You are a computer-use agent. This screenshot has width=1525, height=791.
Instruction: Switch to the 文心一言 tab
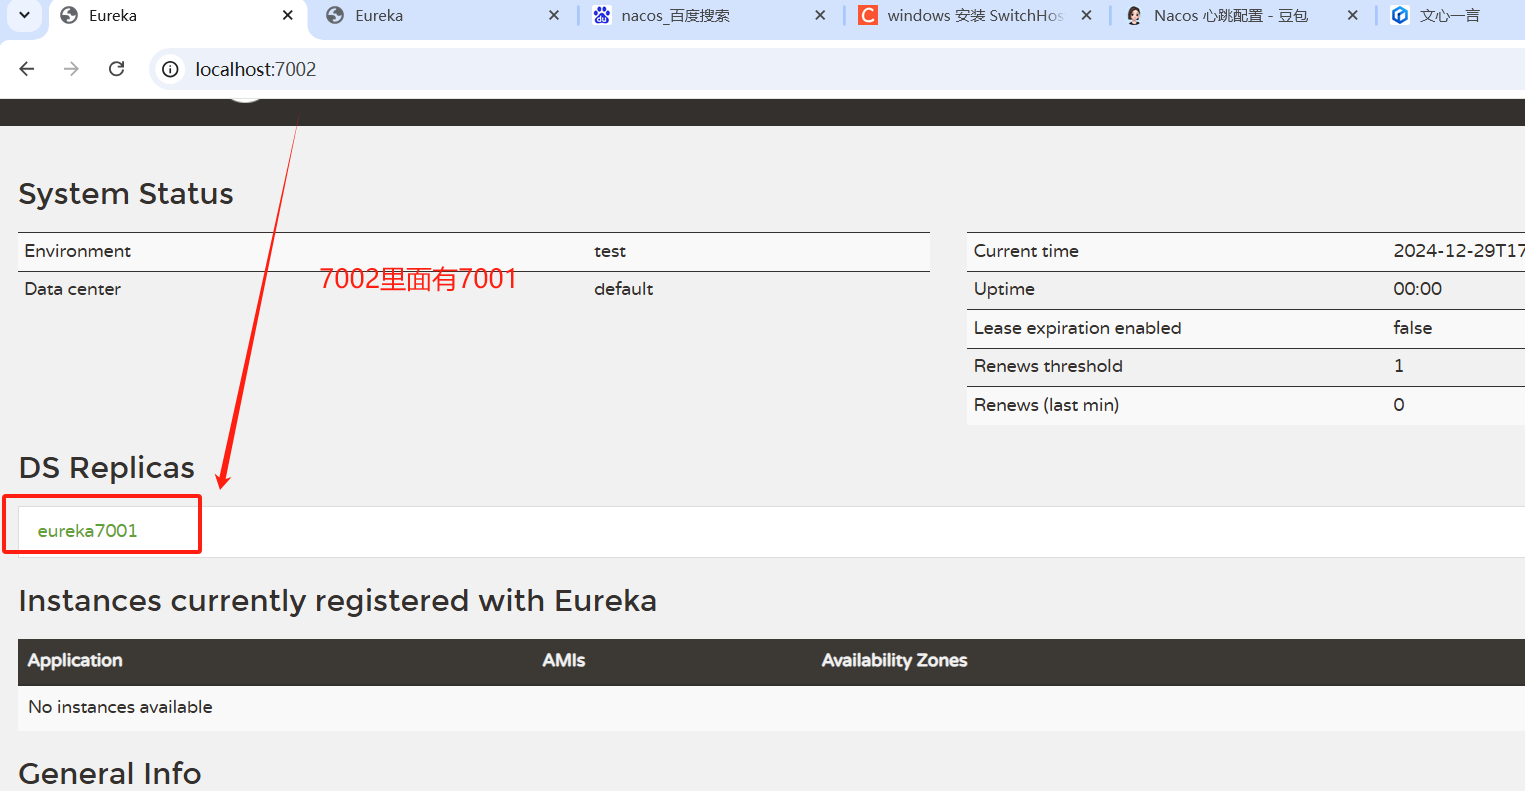click(1452, 16)
